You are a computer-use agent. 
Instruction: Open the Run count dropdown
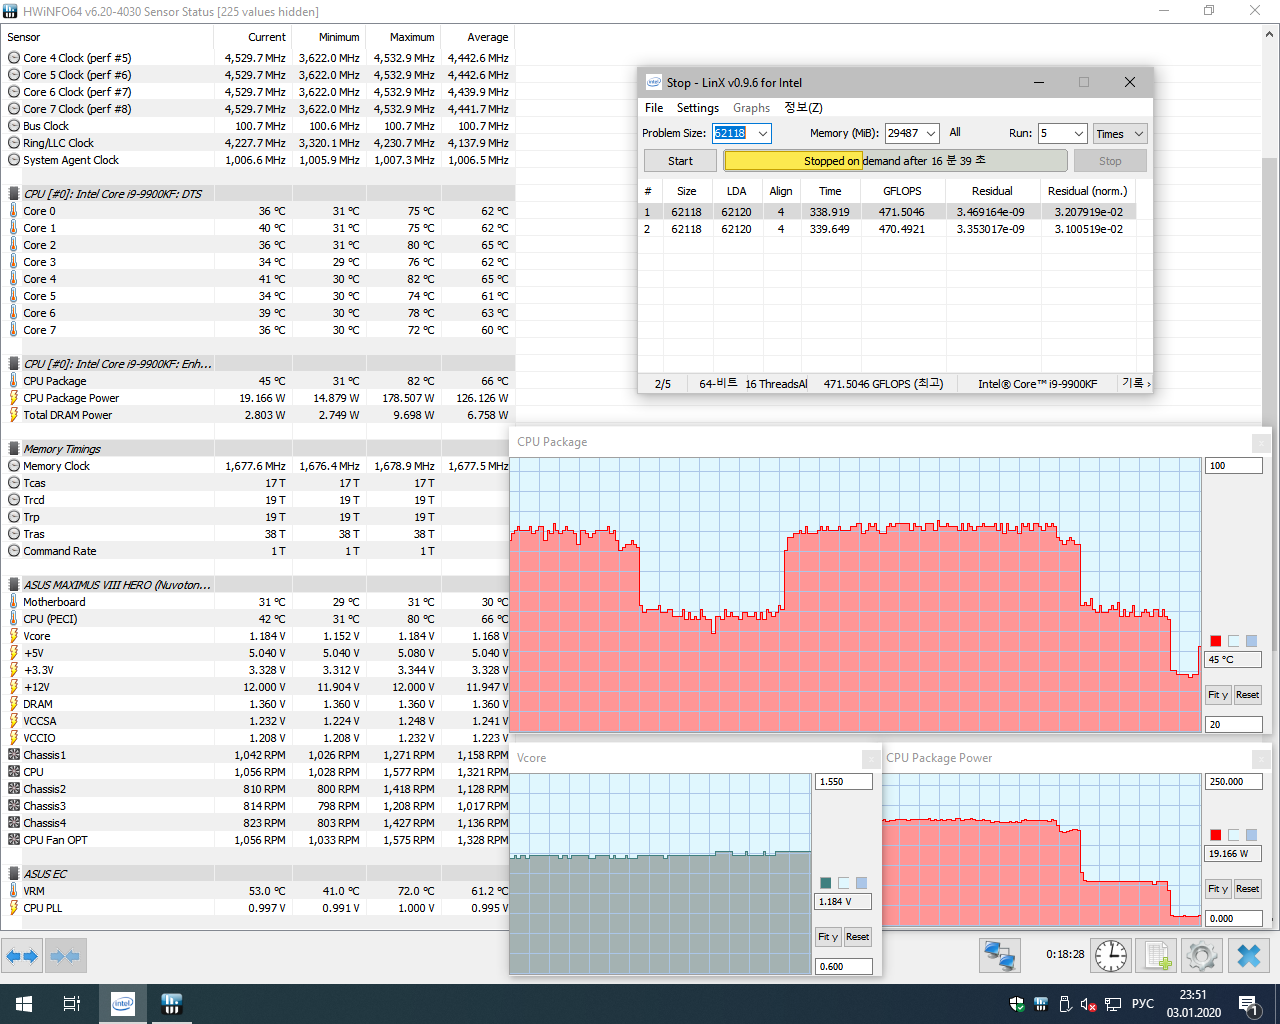coord(1078,133)
